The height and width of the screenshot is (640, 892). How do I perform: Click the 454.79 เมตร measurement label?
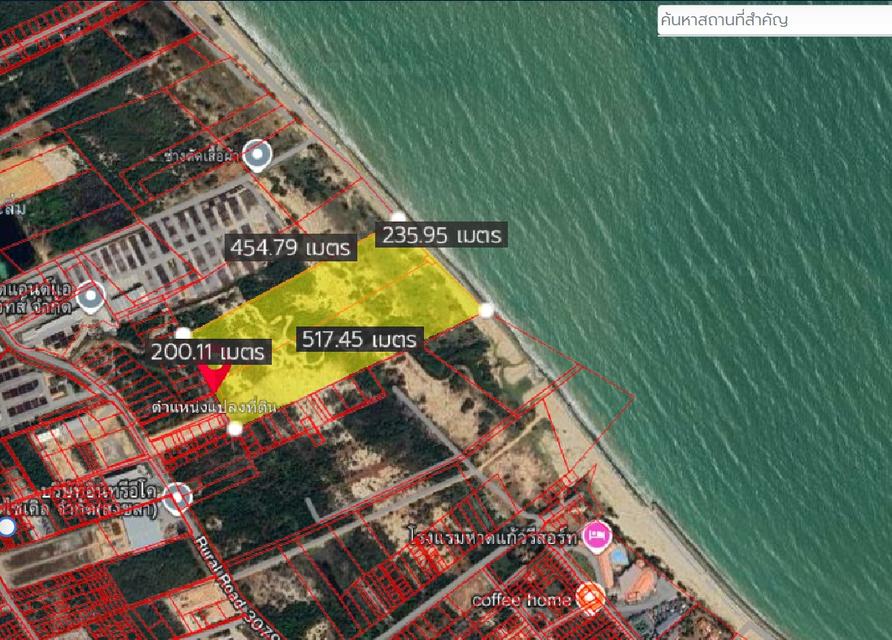(x=291, y=248)
